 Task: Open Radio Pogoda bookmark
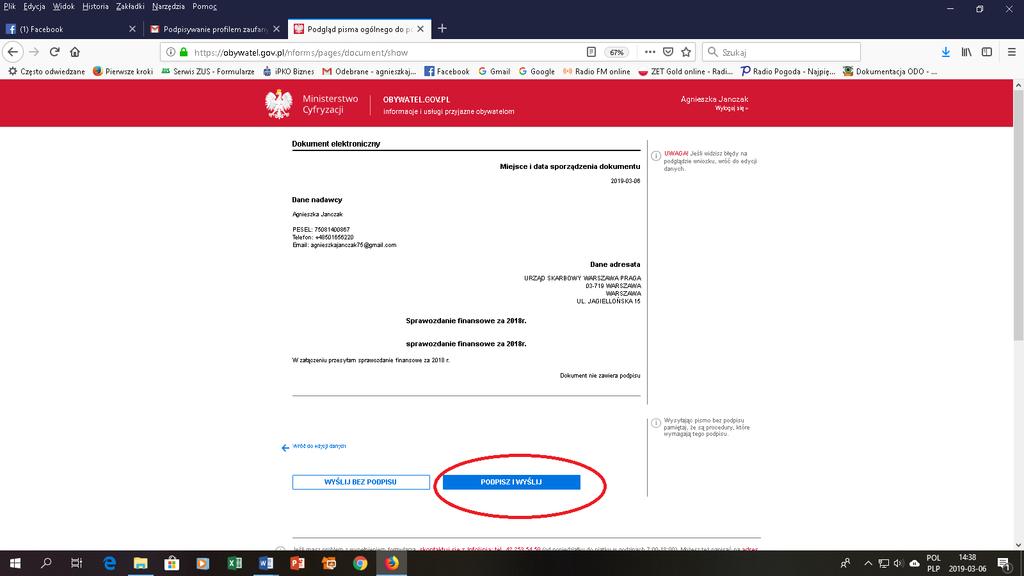[x=788, y=71]
